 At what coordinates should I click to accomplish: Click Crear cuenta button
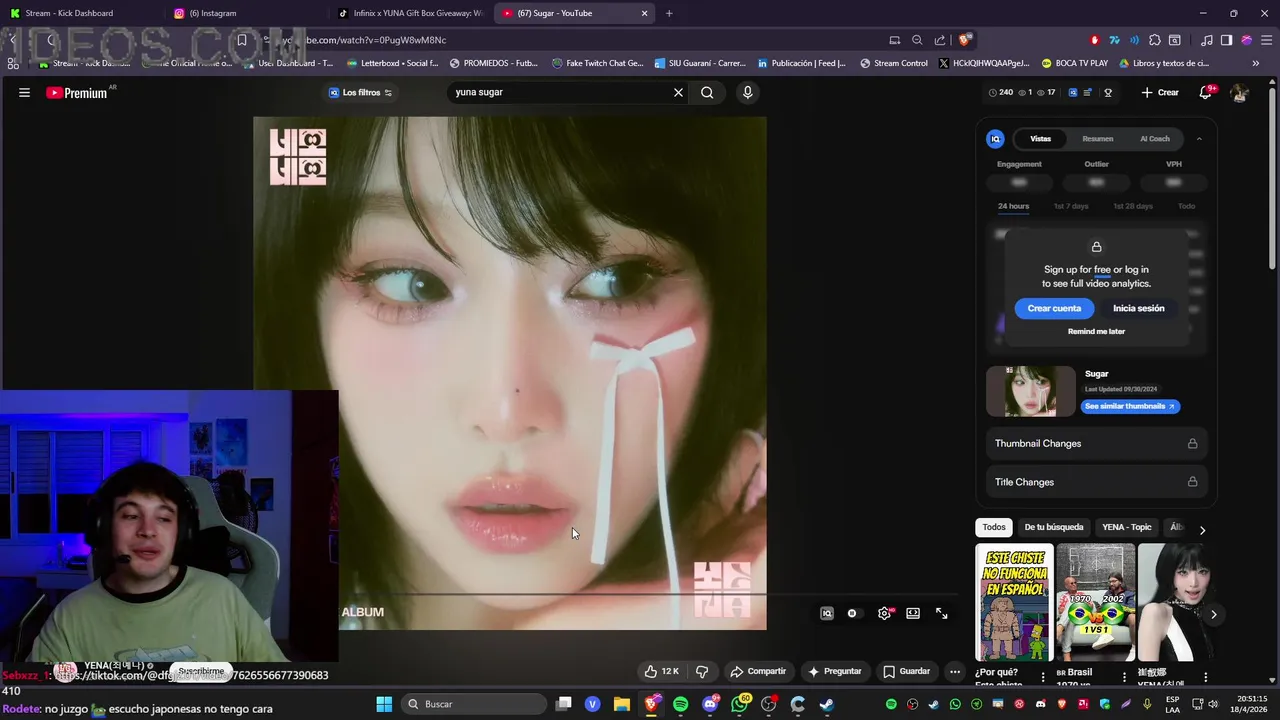point(1054,308)
